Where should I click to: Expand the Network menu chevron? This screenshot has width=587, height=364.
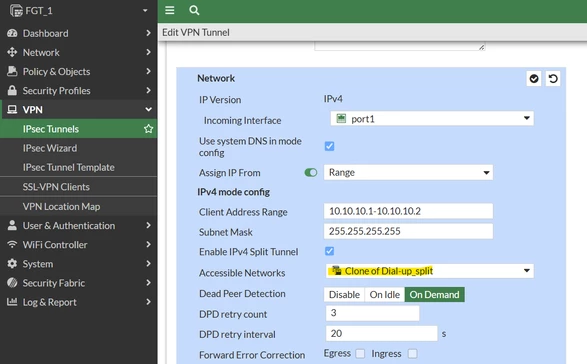point(149,52)
